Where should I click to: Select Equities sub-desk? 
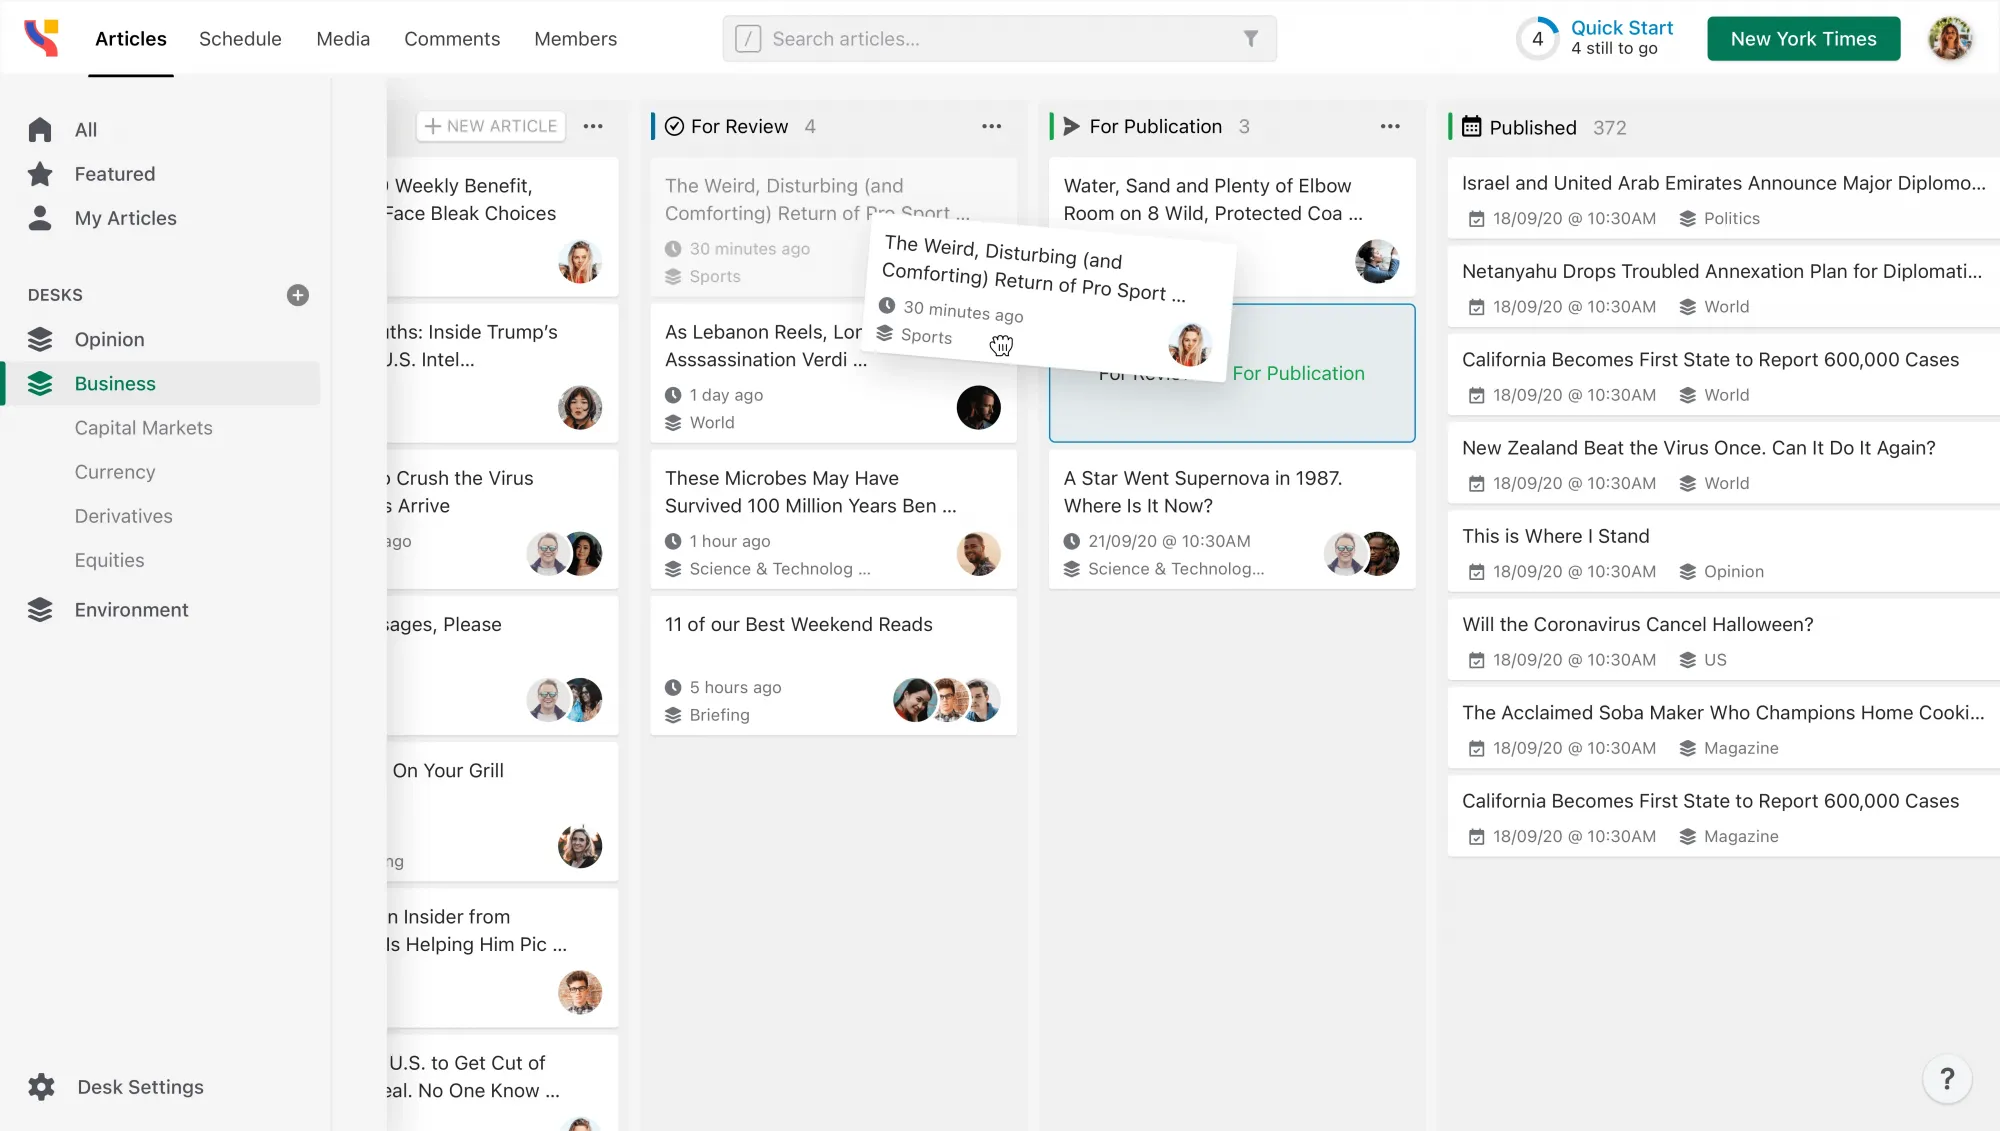tap(110, 560)
